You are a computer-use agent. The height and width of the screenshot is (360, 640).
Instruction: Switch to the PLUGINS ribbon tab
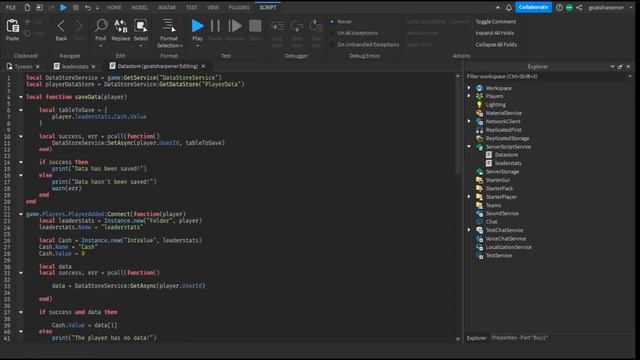tap(239, 7)
